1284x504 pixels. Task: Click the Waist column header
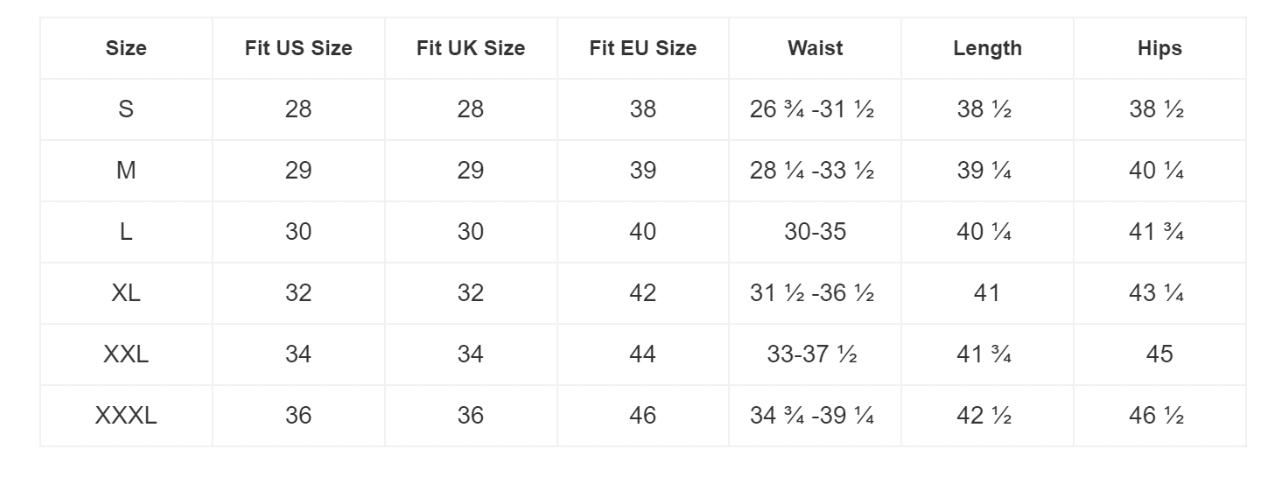point(815,48)
